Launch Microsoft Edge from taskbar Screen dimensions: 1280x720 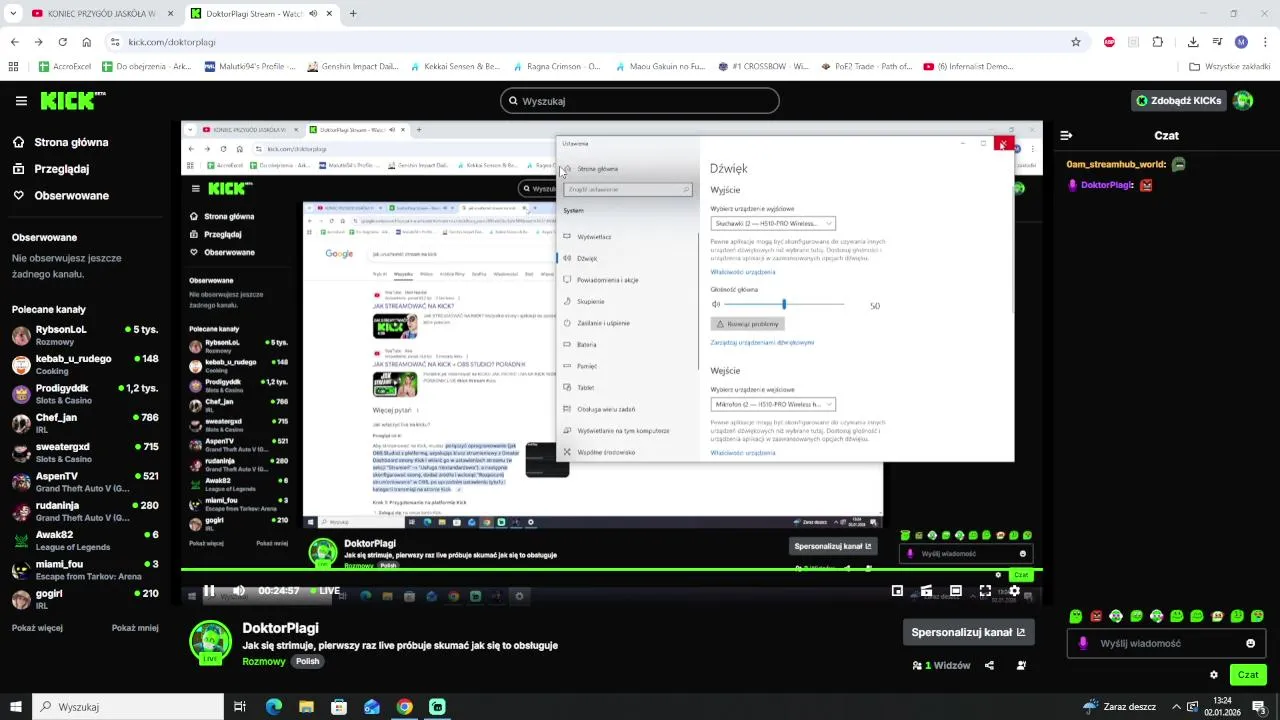(x=274, y=707)
